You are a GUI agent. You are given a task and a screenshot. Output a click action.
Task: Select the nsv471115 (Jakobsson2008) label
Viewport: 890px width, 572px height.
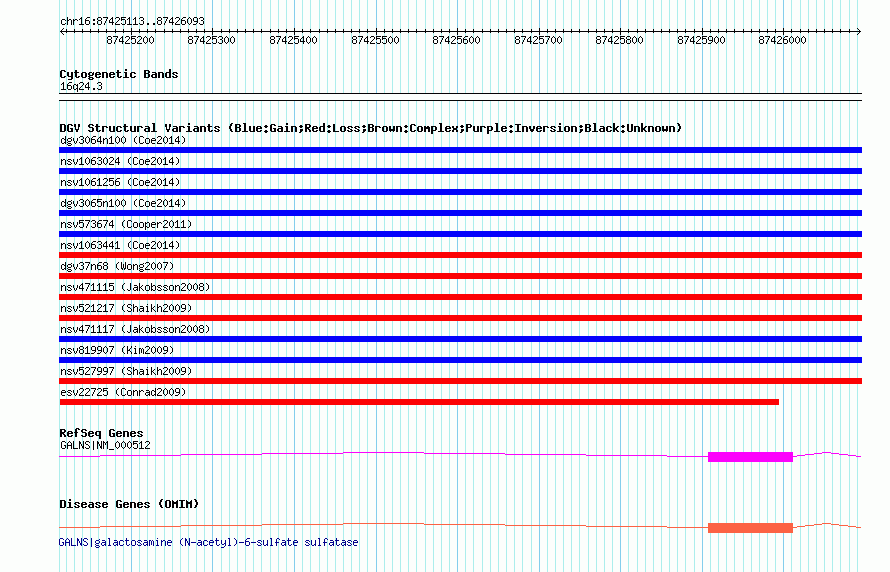coord(135,287)
